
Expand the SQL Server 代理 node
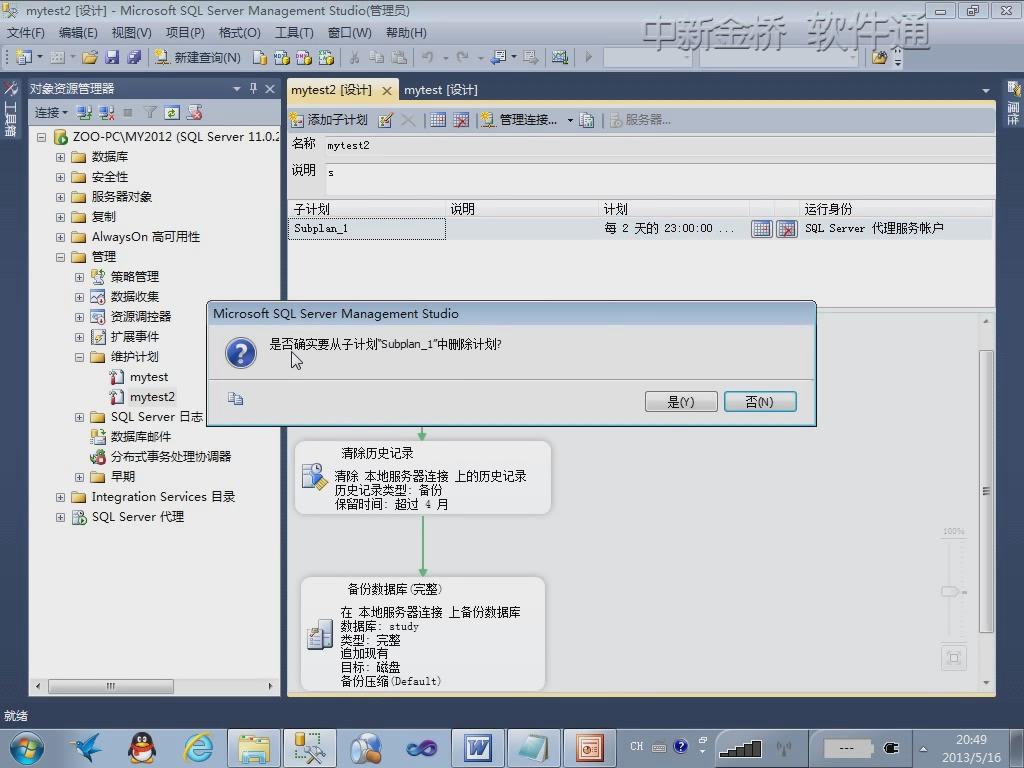click(x=60, y=517)
